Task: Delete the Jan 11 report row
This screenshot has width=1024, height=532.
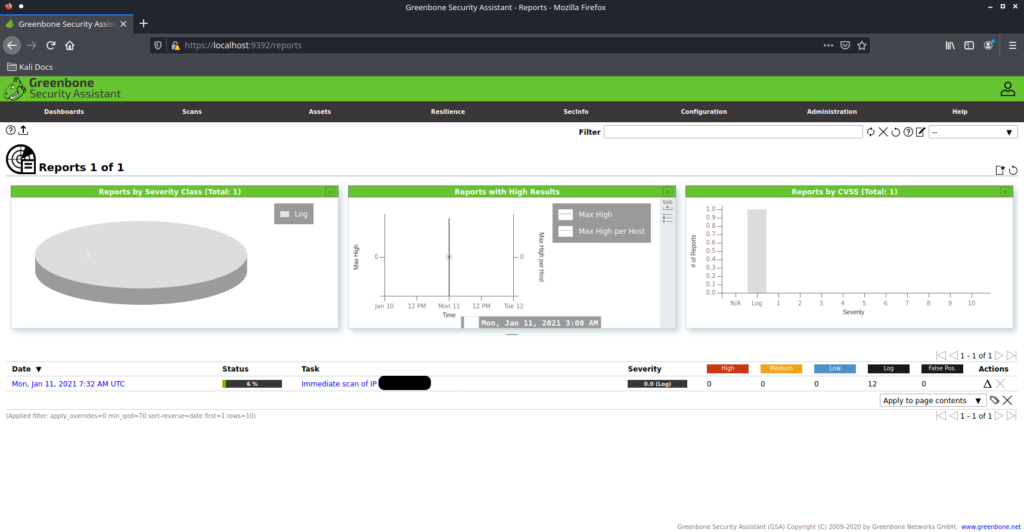Action: pyautogui.click(x=1000, y=384)
